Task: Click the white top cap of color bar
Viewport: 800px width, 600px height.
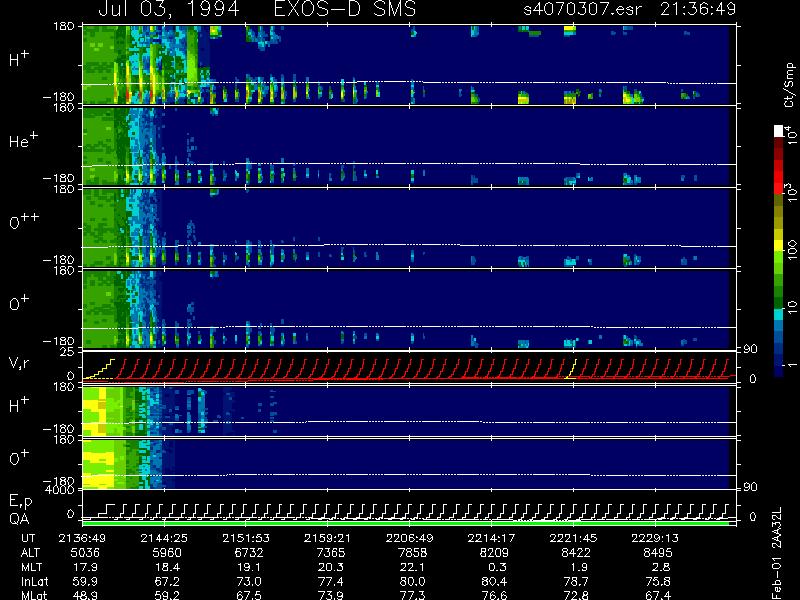Action: 779,131
